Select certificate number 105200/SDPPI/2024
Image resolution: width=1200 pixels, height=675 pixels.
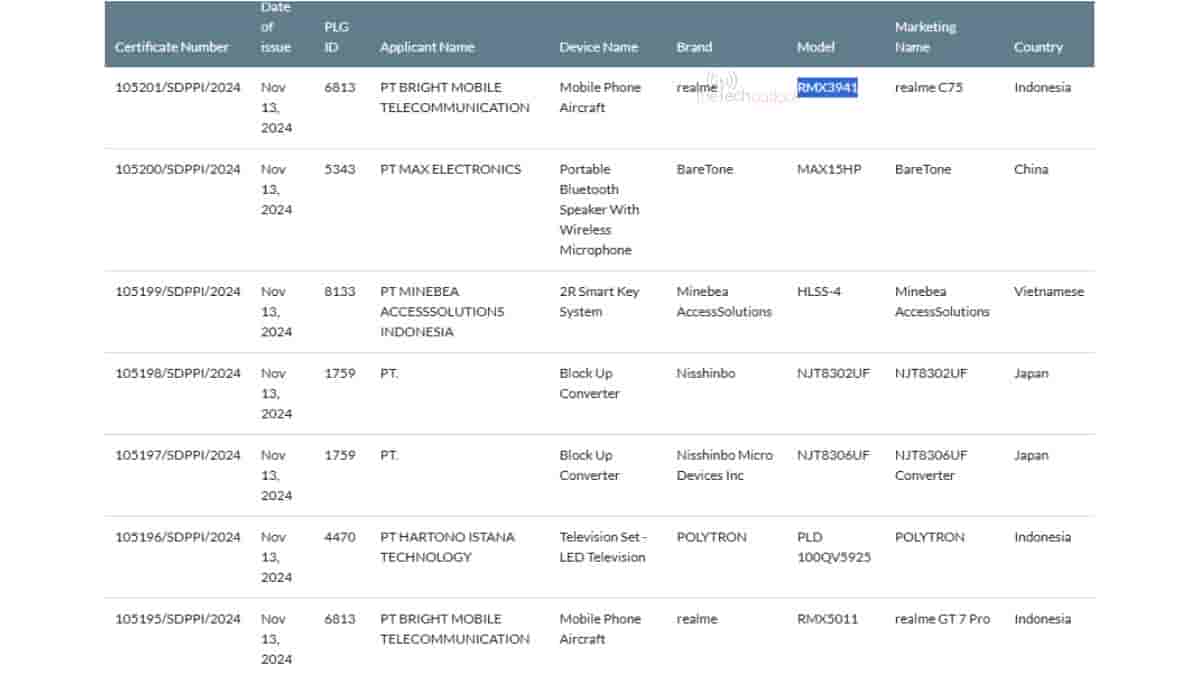[x=178, y=169]
